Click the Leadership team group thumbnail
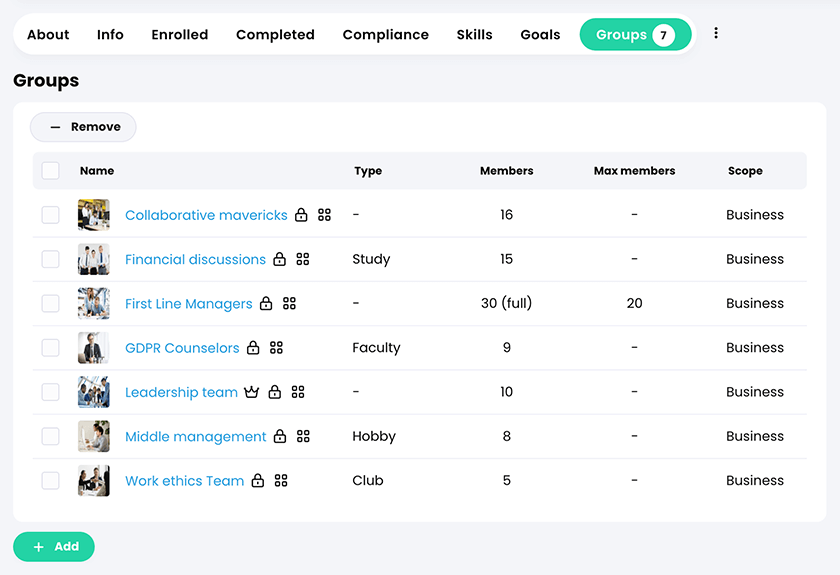Image resolution: width=840 pixels, height=575 pixels. [94, 392]
